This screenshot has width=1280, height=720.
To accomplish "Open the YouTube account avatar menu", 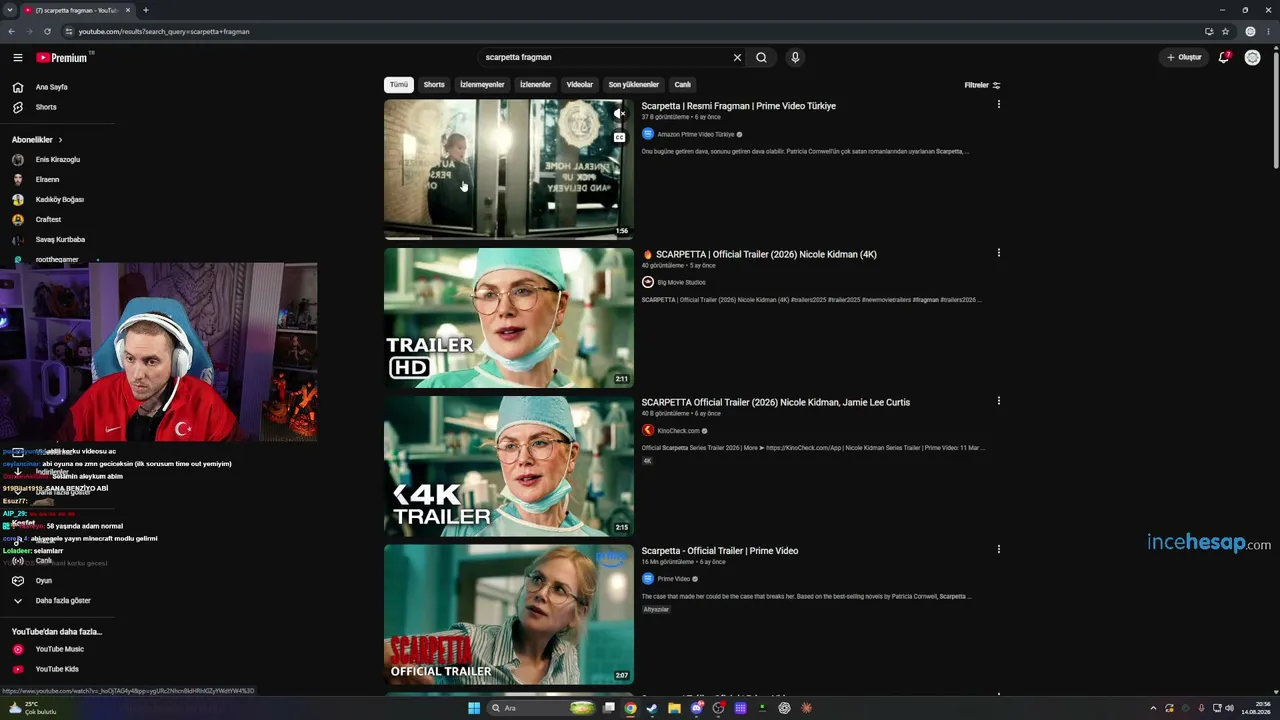I will 1252,58.
